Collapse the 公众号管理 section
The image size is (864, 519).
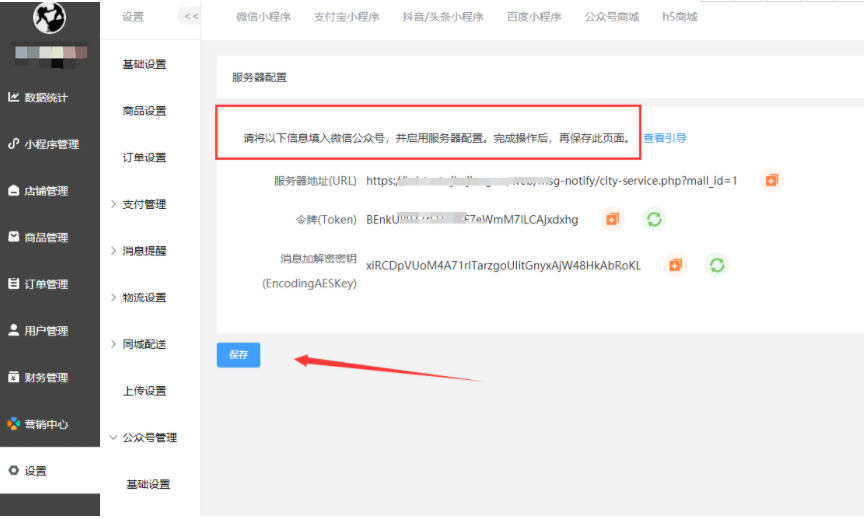(143, 437)
